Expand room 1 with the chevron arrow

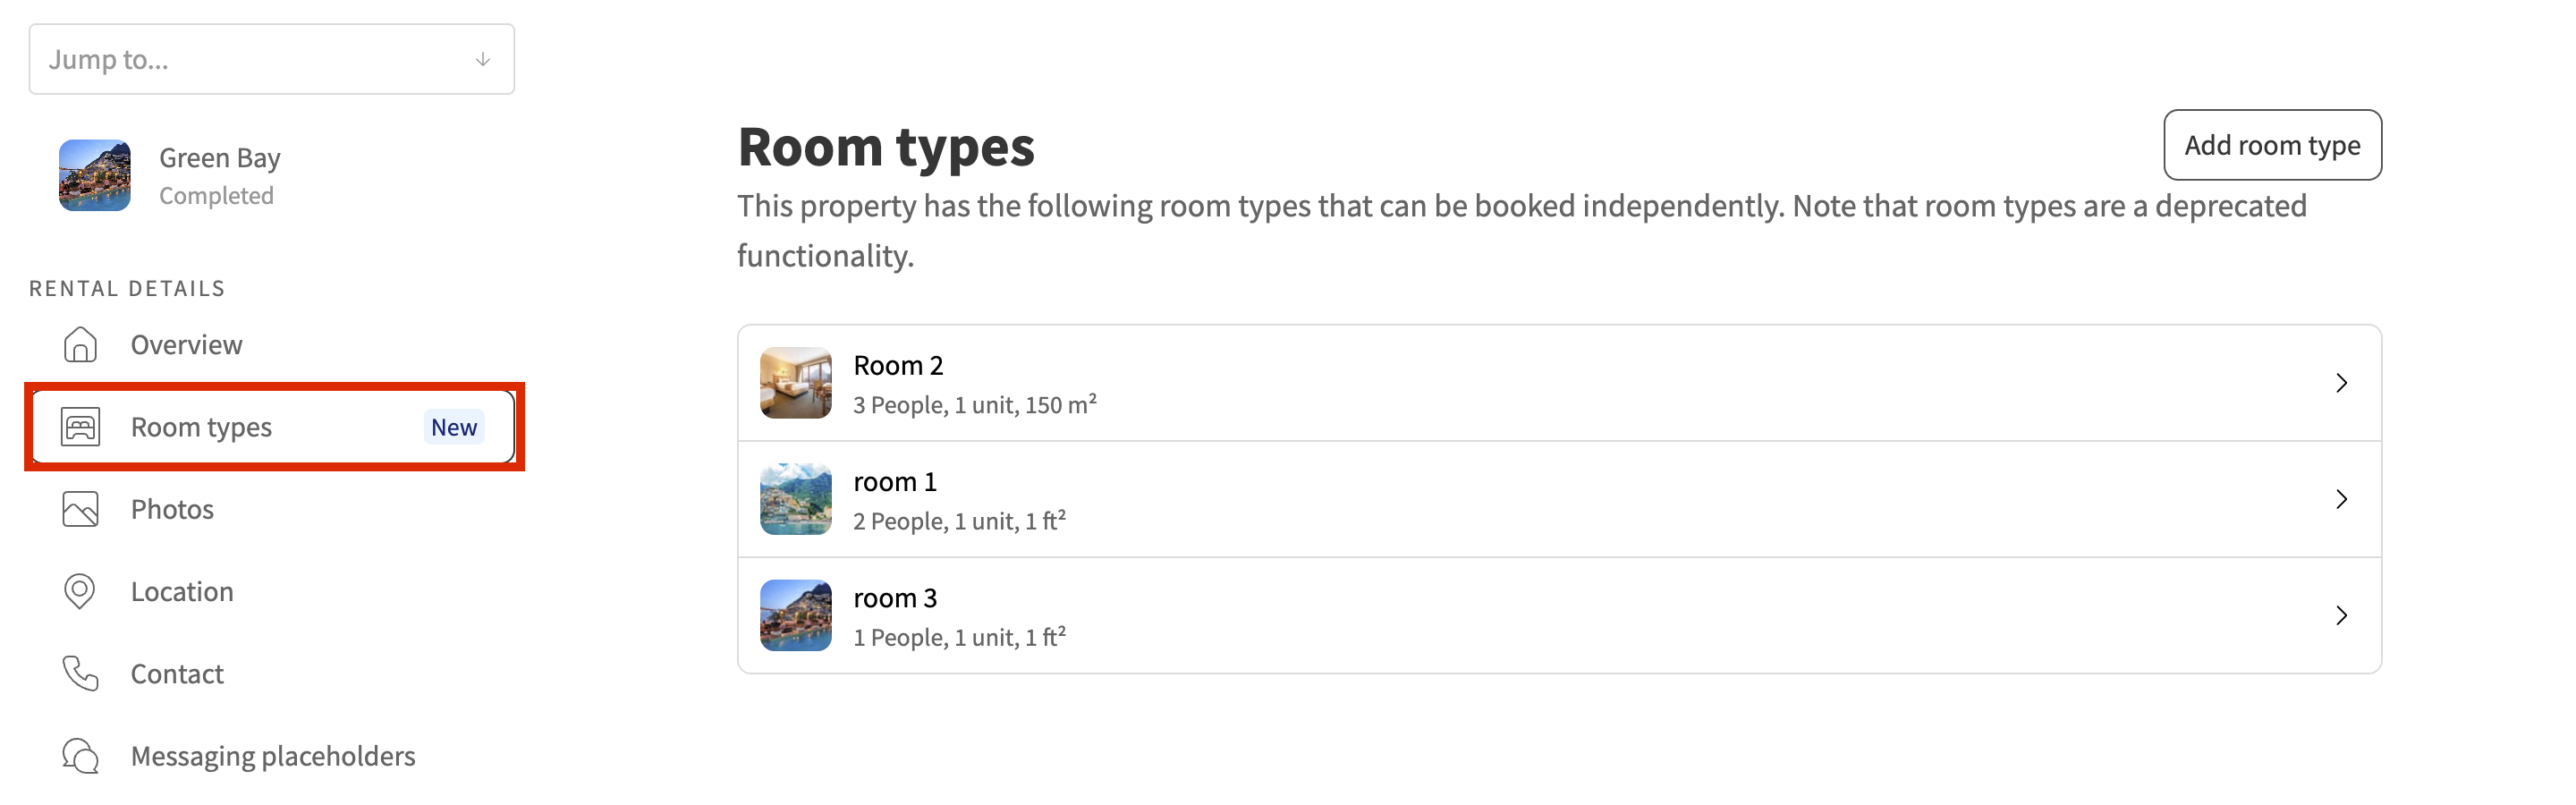pyautogui.click(x=2341, y=499)
